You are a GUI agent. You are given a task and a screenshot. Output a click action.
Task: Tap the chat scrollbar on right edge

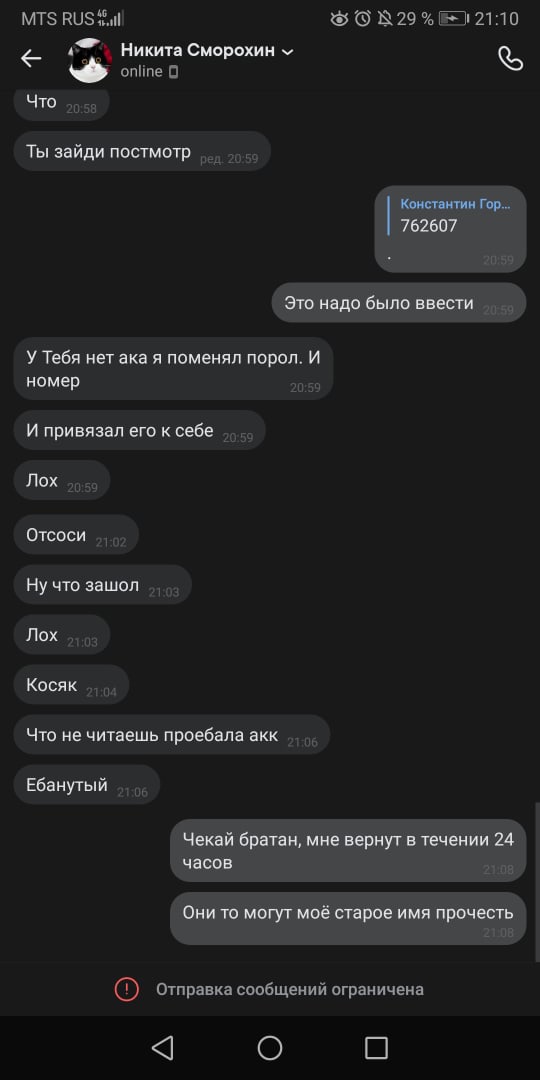point(537,882)
